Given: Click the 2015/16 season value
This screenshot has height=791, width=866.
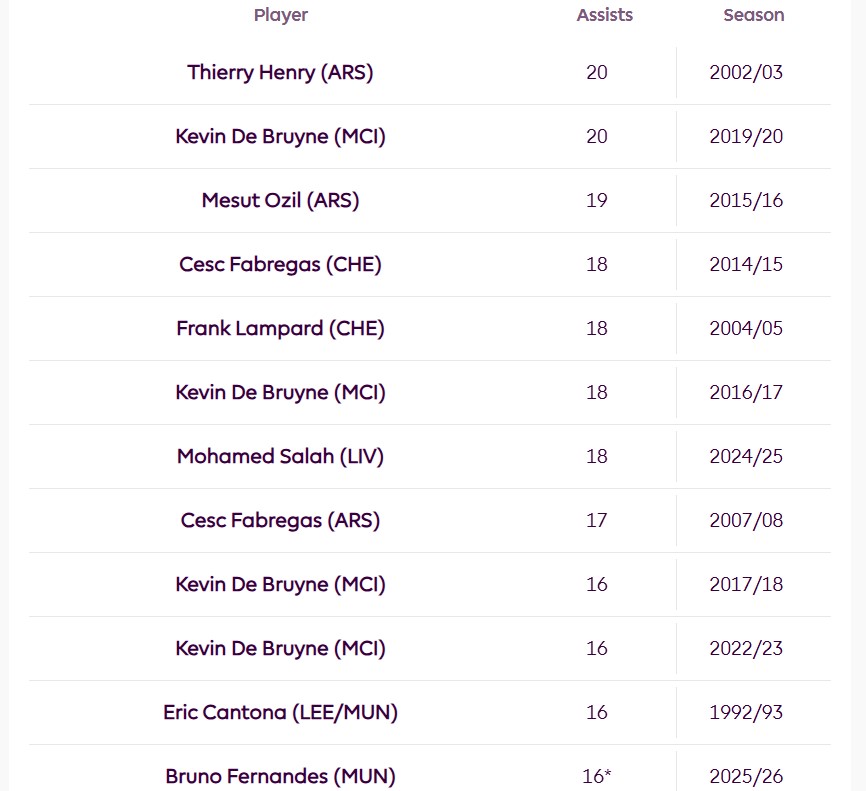Looking at the screenshot, I should [746, 200].
